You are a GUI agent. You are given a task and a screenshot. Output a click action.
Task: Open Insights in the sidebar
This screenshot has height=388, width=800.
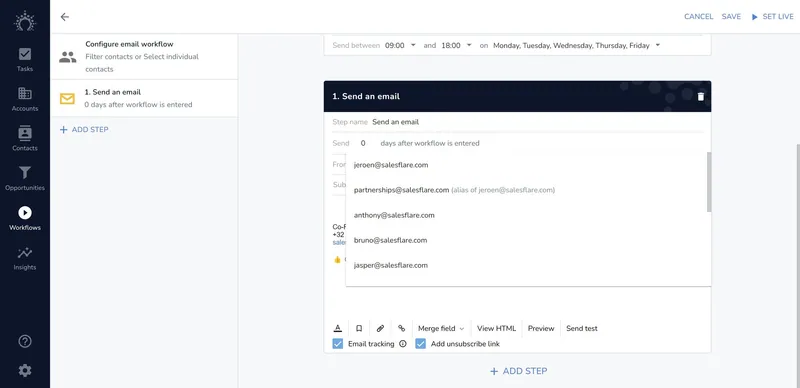(24, 258)
